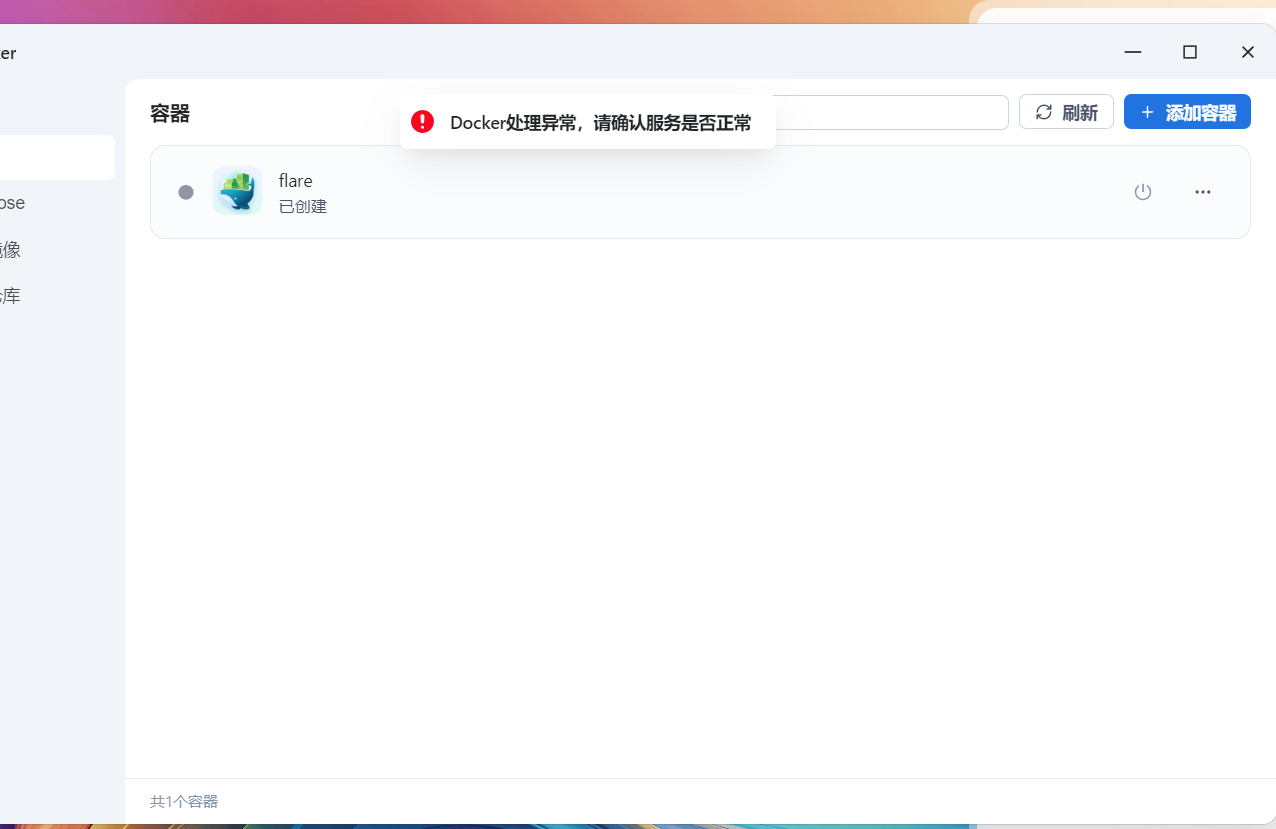
Task: Open the ellipsis options menu for flare
Action: 1202,191
